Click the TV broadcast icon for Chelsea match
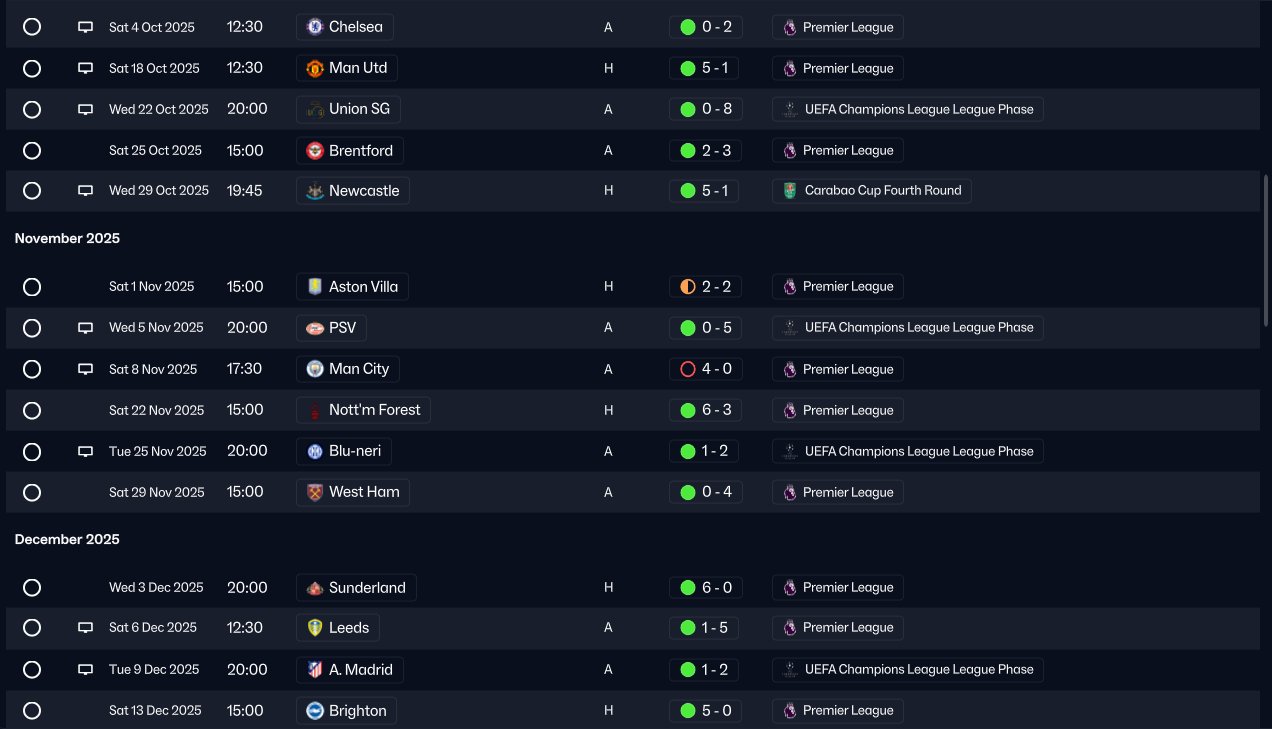Image resolution: width=1272 pixels, height=729 pixels. point(86,27)
